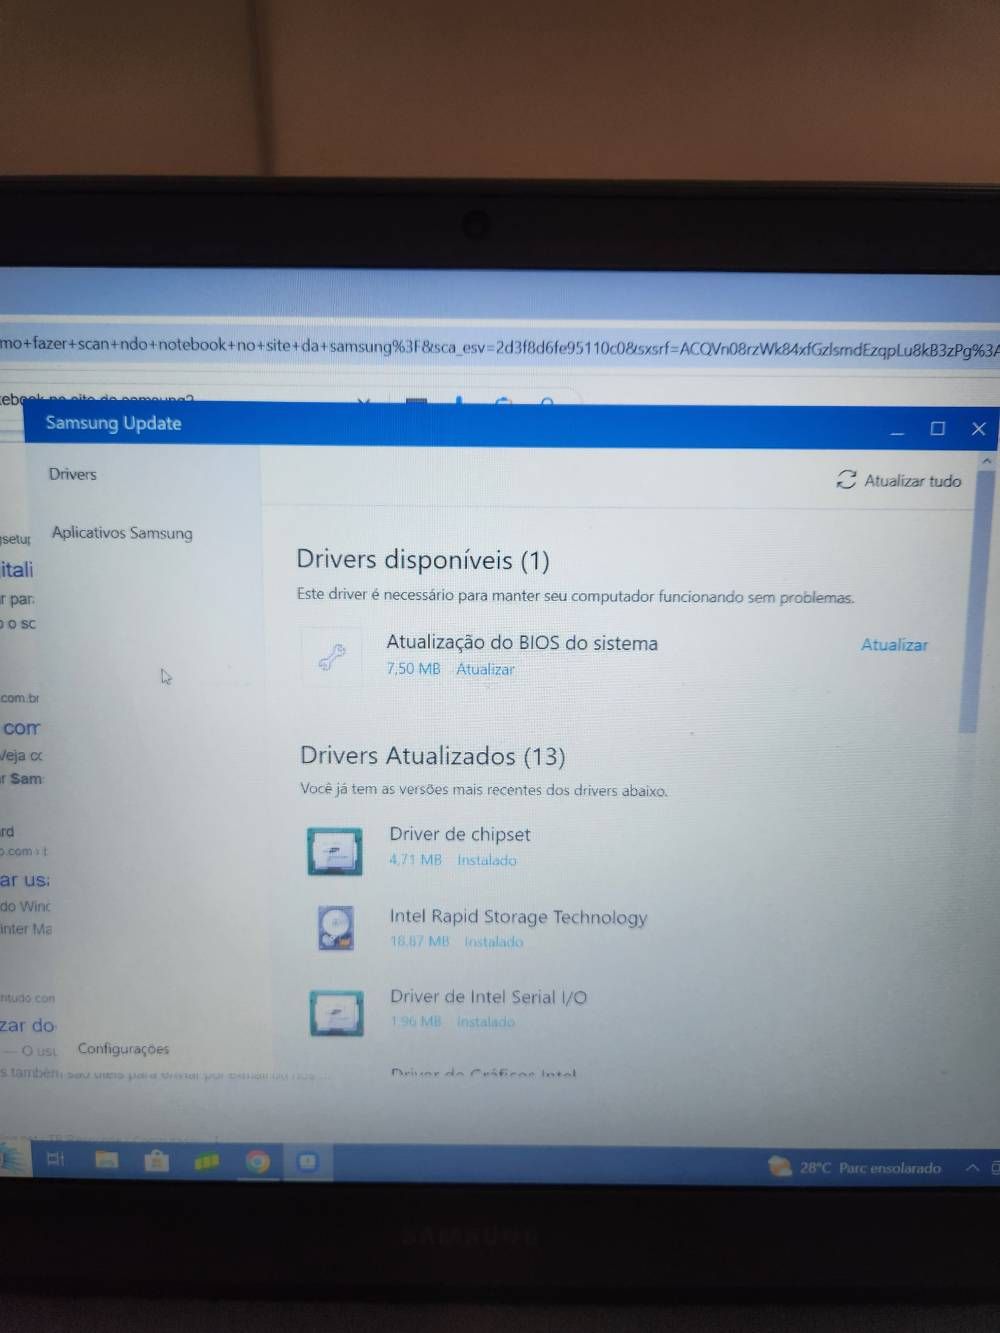Open the Microsoft Store from the taskbar
1000x1333 pixels.
pos(157,1162)
